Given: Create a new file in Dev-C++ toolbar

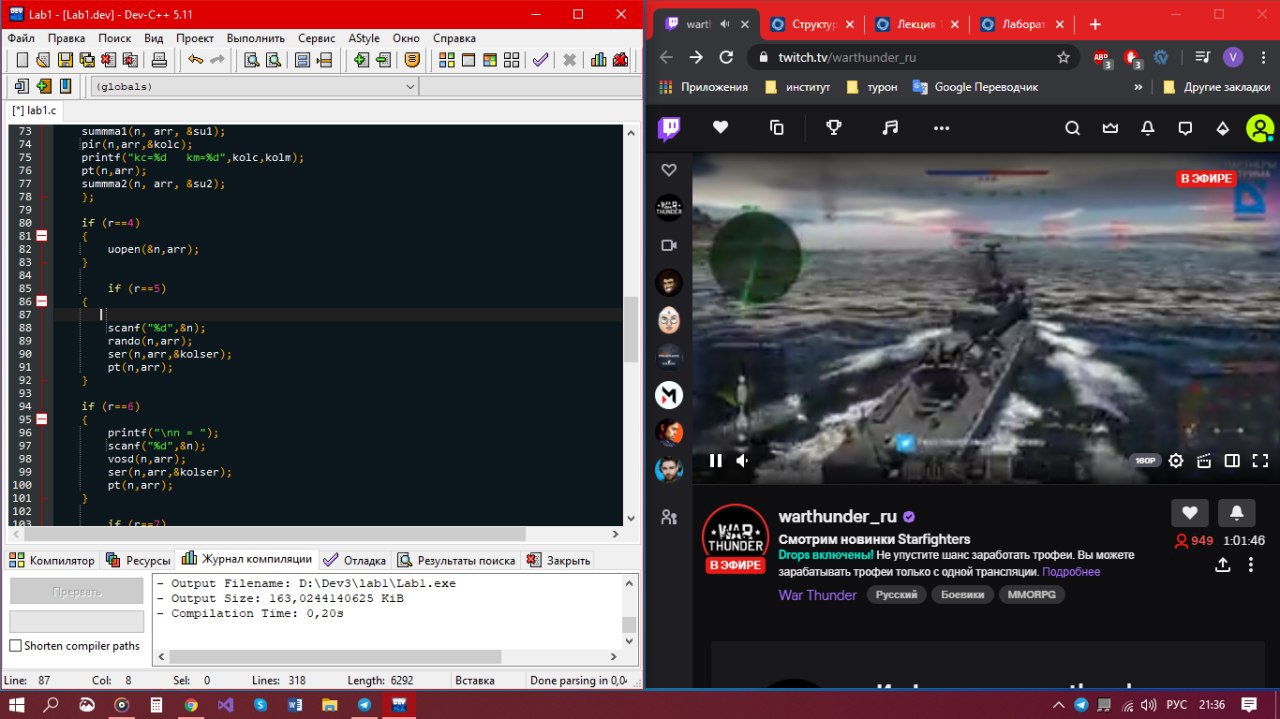Looking at the screenshot, I should point(21,60).
